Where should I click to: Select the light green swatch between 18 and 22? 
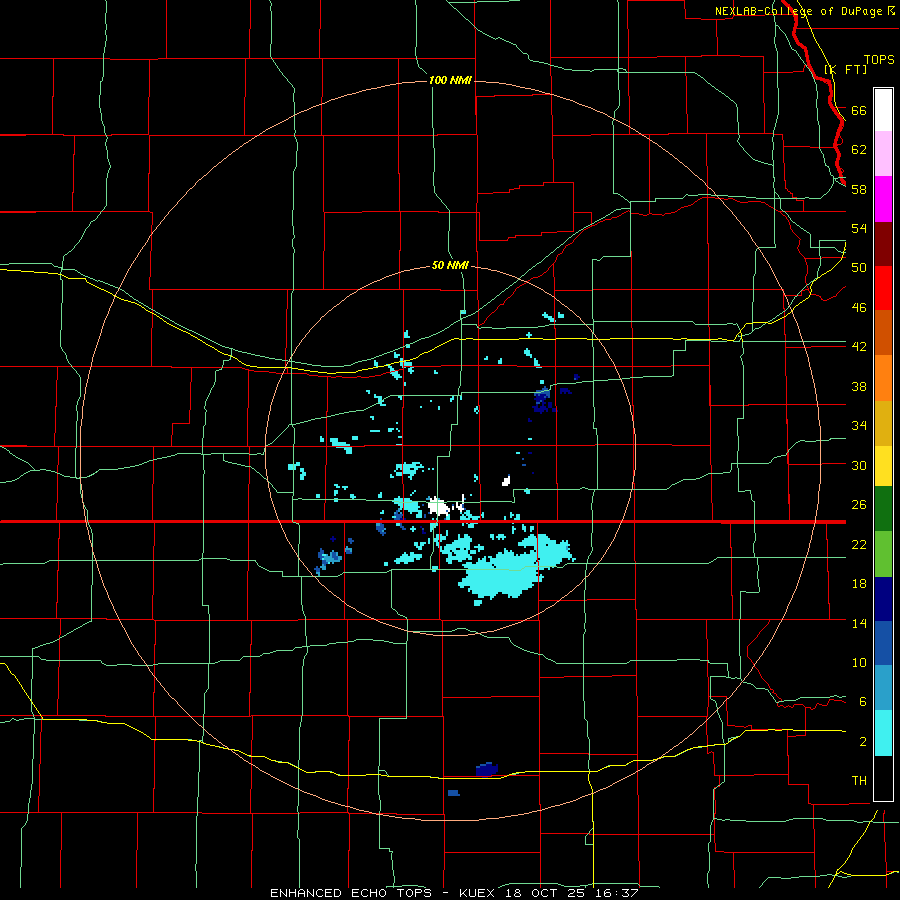point(883,554)
